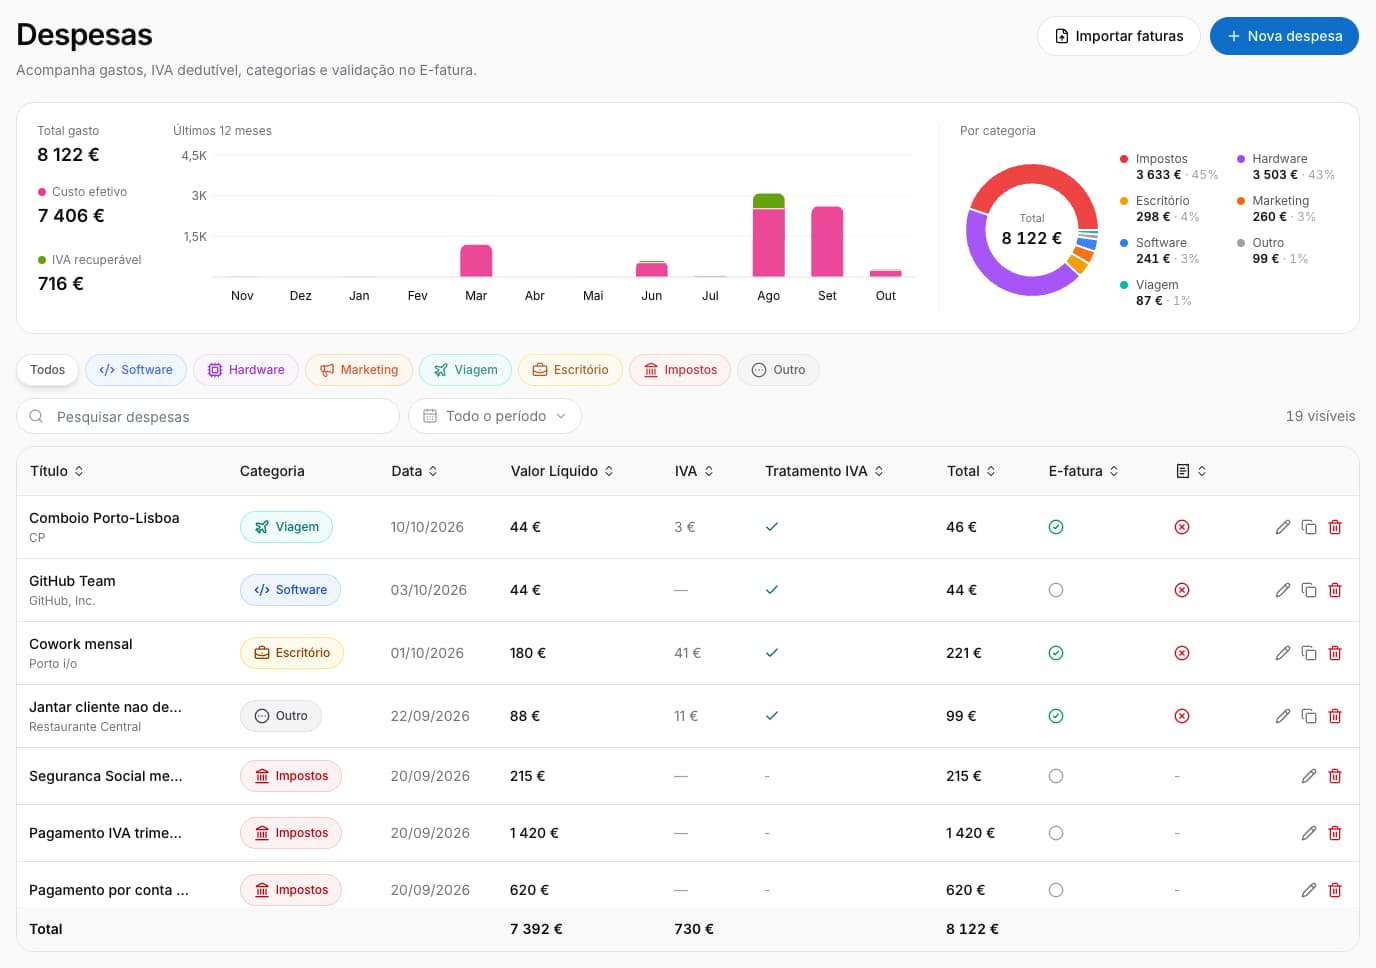Filter expenses by Impostos category
Screen dimensions: 1376x968
tap(680, 370)
